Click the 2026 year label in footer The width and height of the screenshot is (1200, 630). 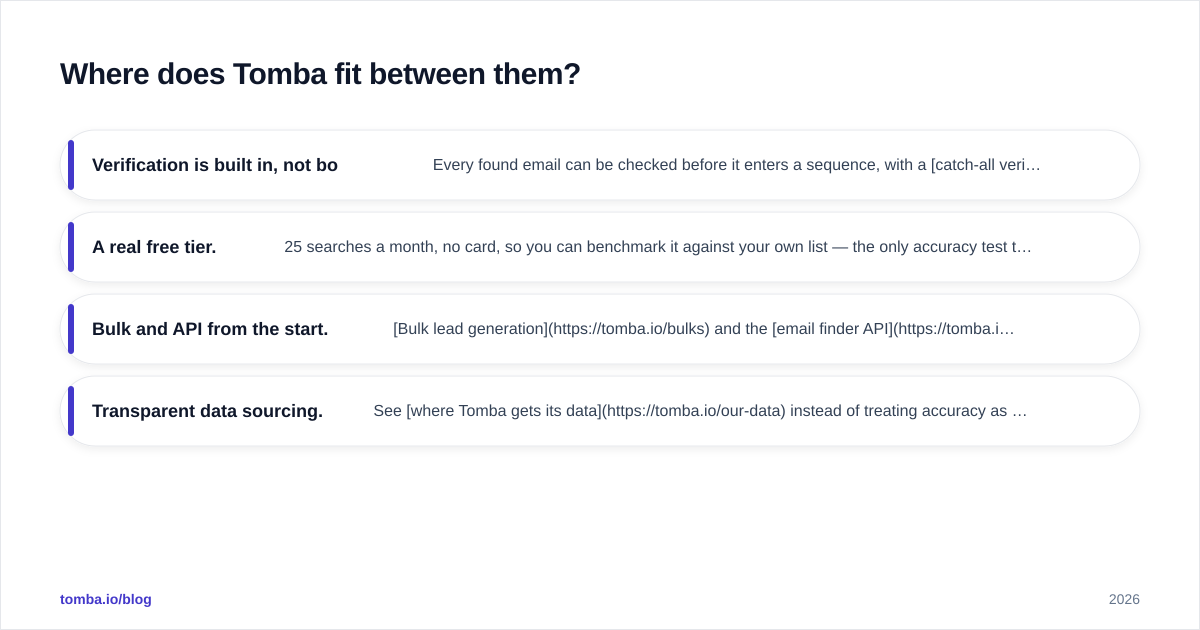tap(1124, 599)
